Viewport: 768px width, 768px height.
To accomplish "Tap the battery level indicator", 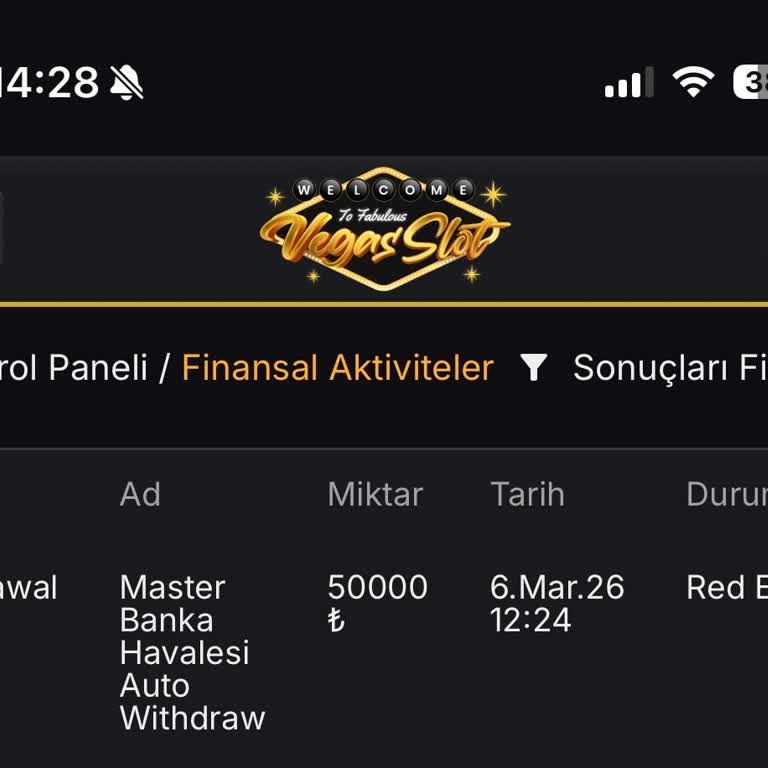I will coord(752,82).
